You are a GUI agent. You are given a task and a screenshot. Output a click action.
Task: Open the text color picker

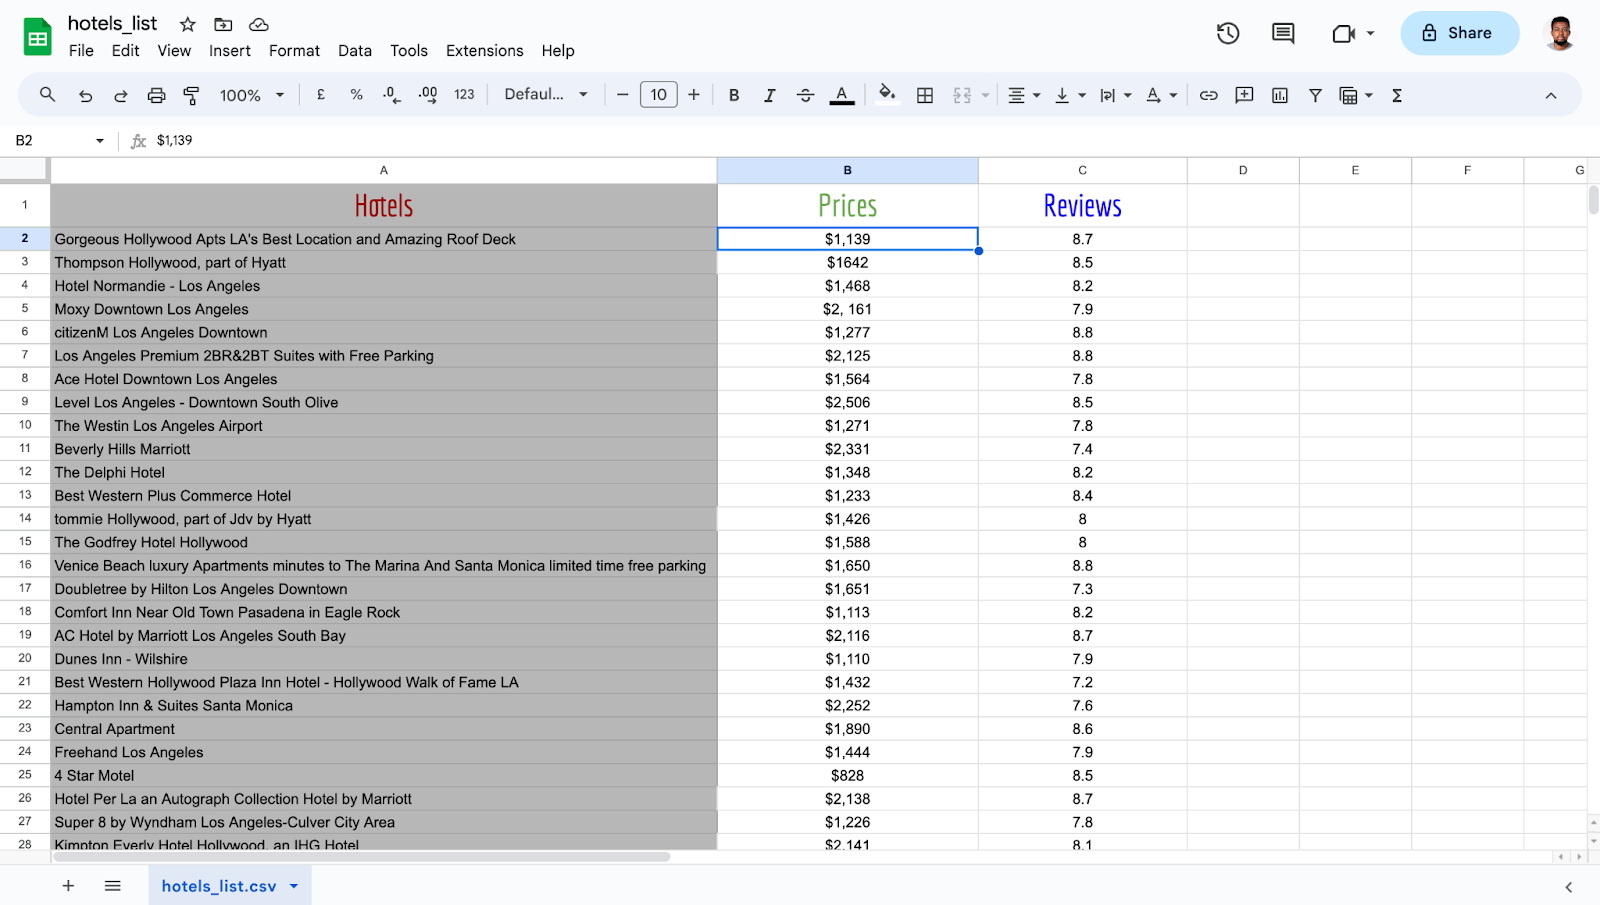click(842, 95)
